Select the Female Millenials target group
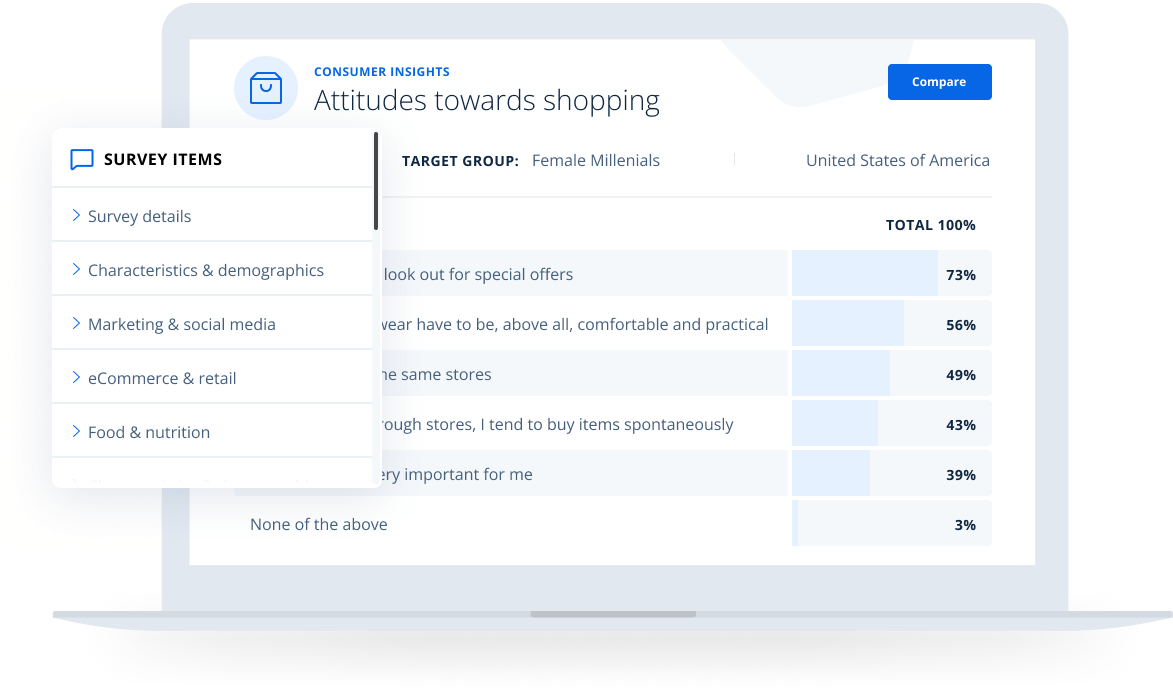This screenshot has height=692, width=1173. (595, 160)
